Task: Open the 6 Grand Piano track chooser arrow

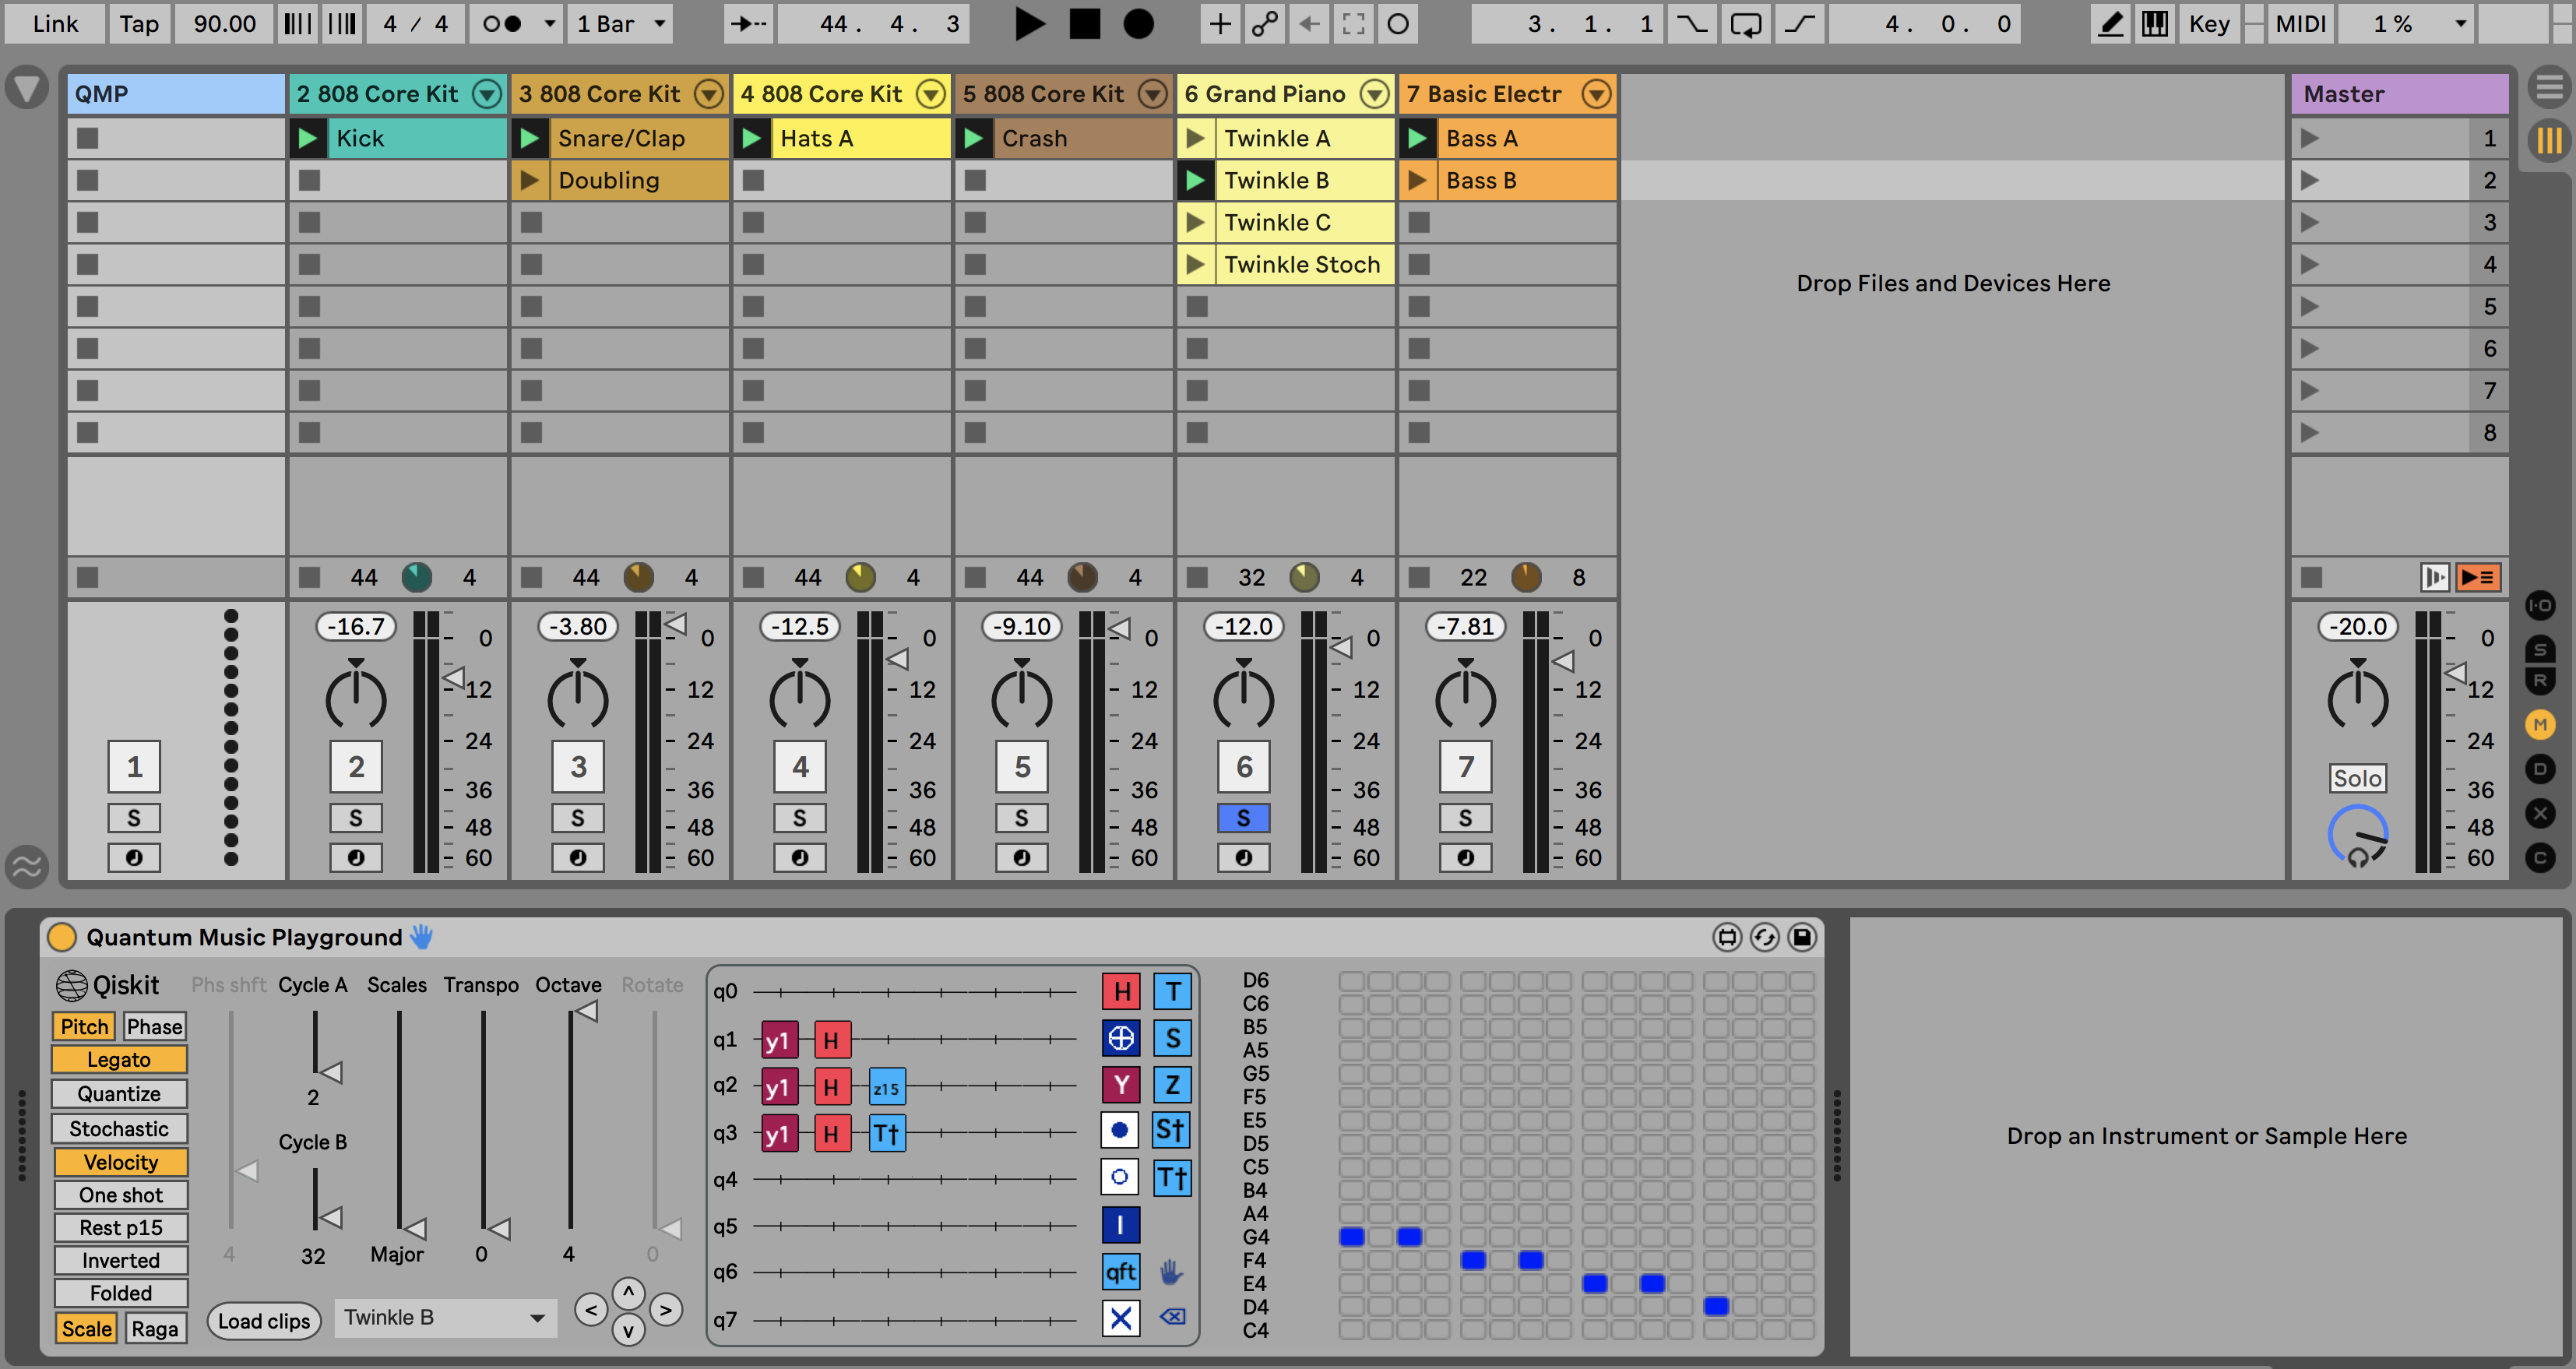Action: click(1375, 94)
